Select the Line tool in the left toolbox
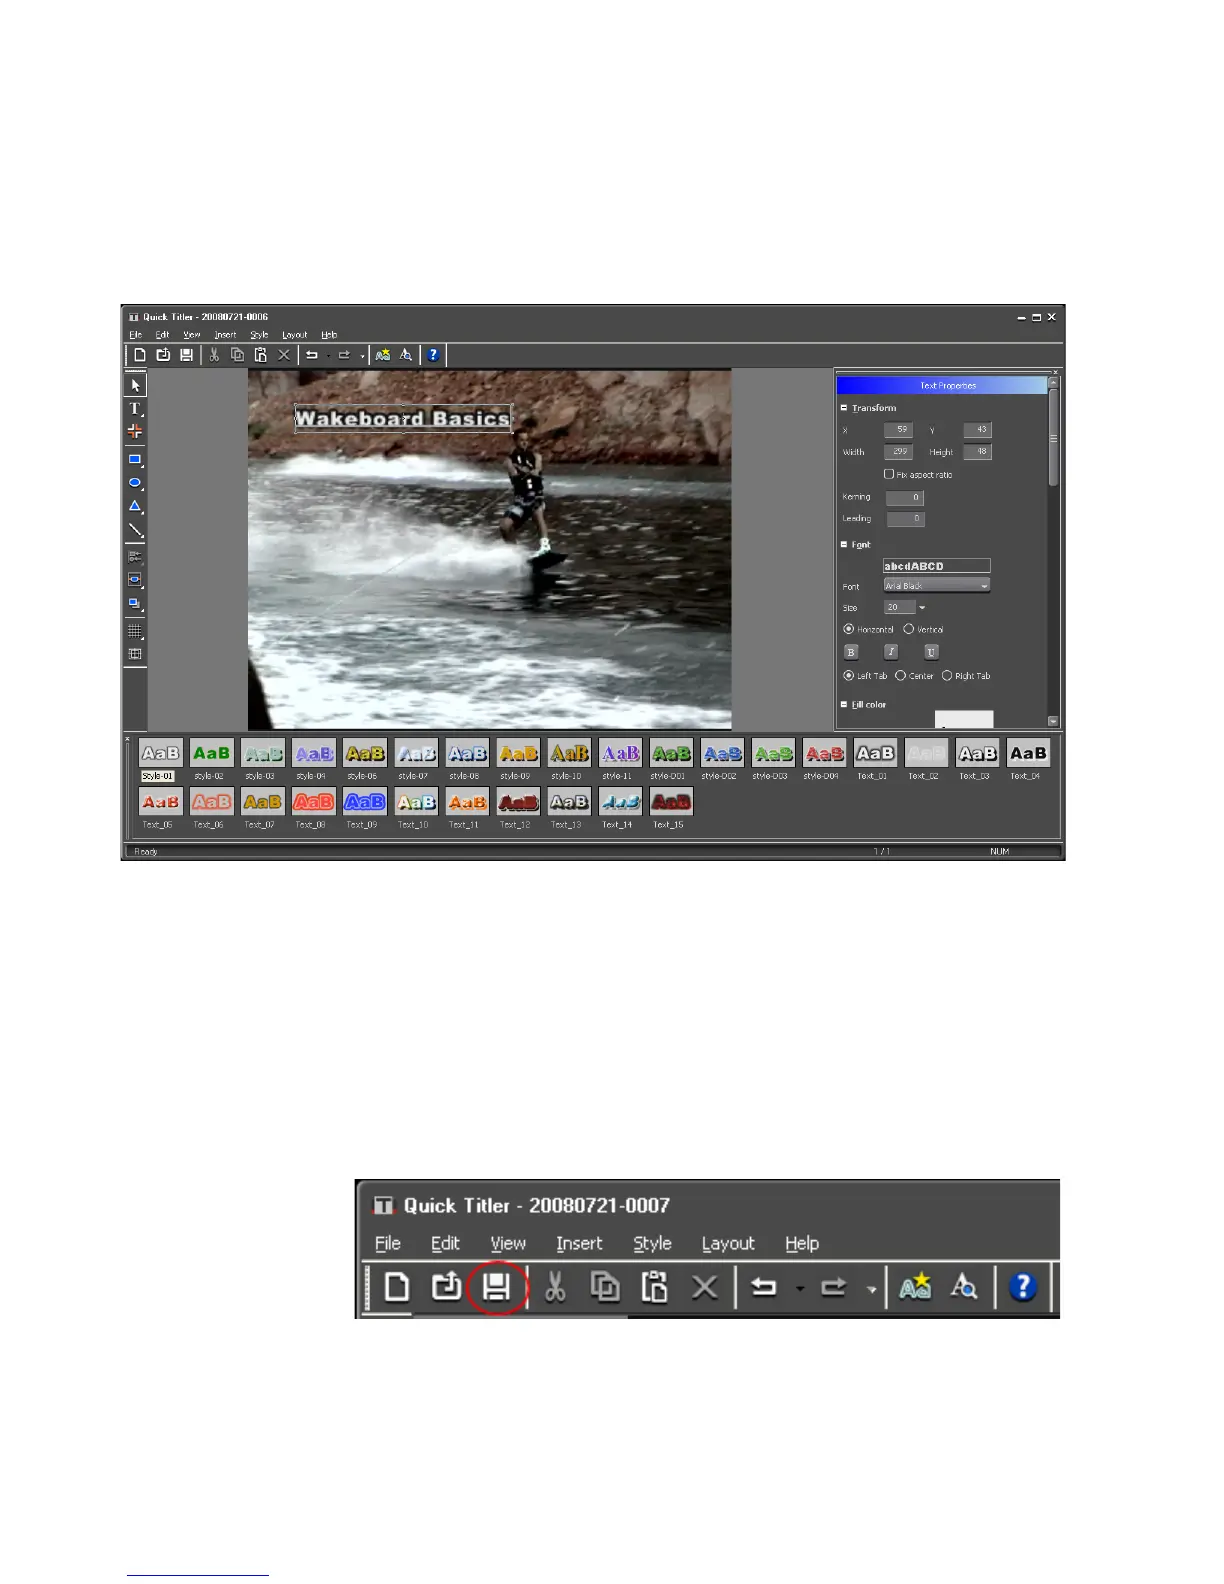The image size is (1224, 1584). pos(135,530)
